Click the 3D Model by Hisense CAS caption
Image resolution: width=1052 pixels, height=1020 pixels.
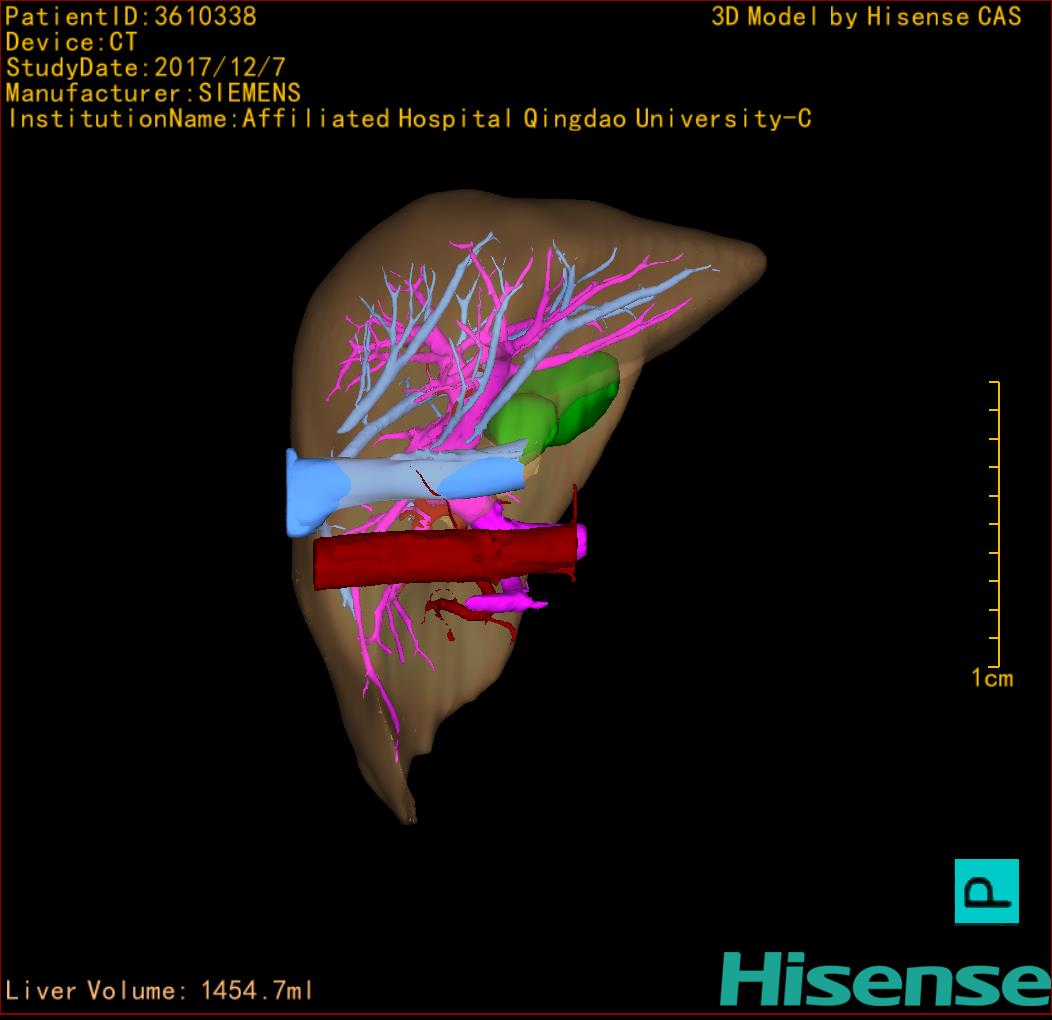point(866,17)
